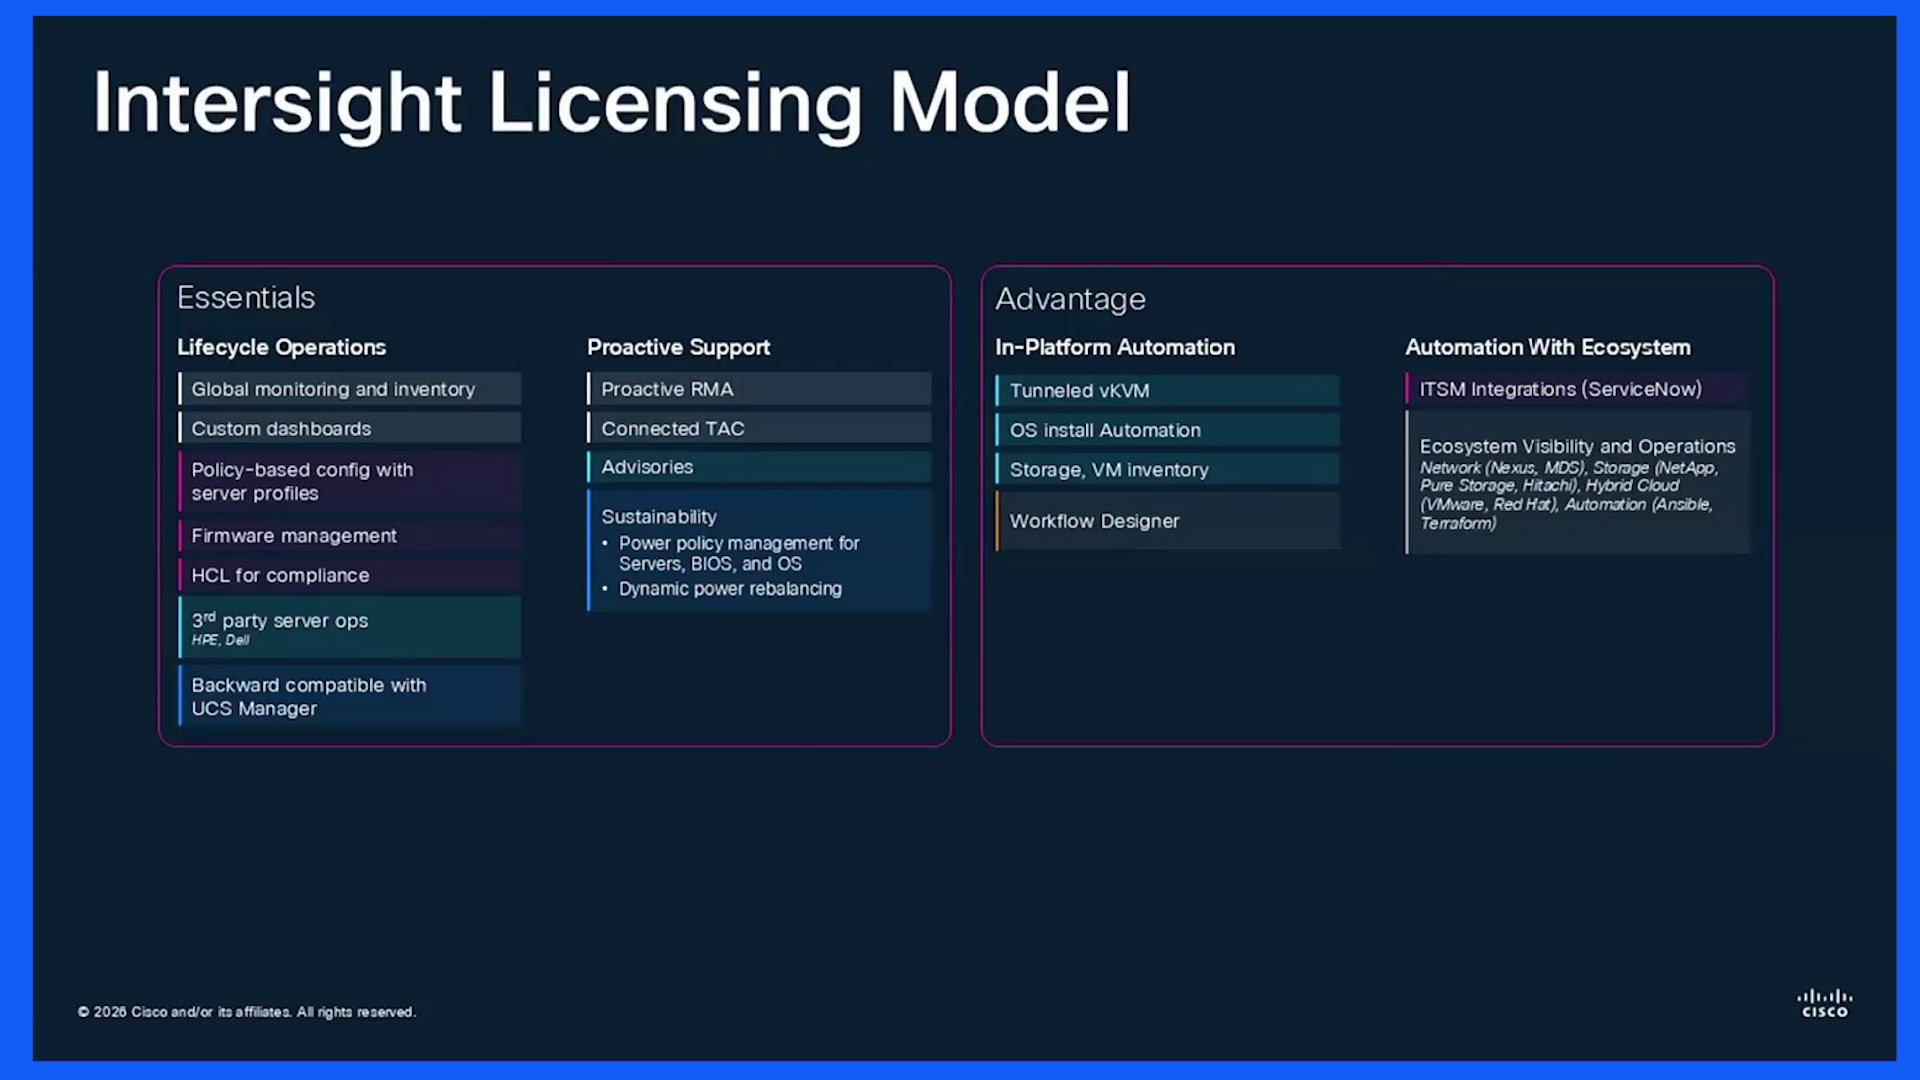The width and height of the screenshot is (1920, 1080).
Task: Select OS install Automation box
Action: (x=1168, y=430)
